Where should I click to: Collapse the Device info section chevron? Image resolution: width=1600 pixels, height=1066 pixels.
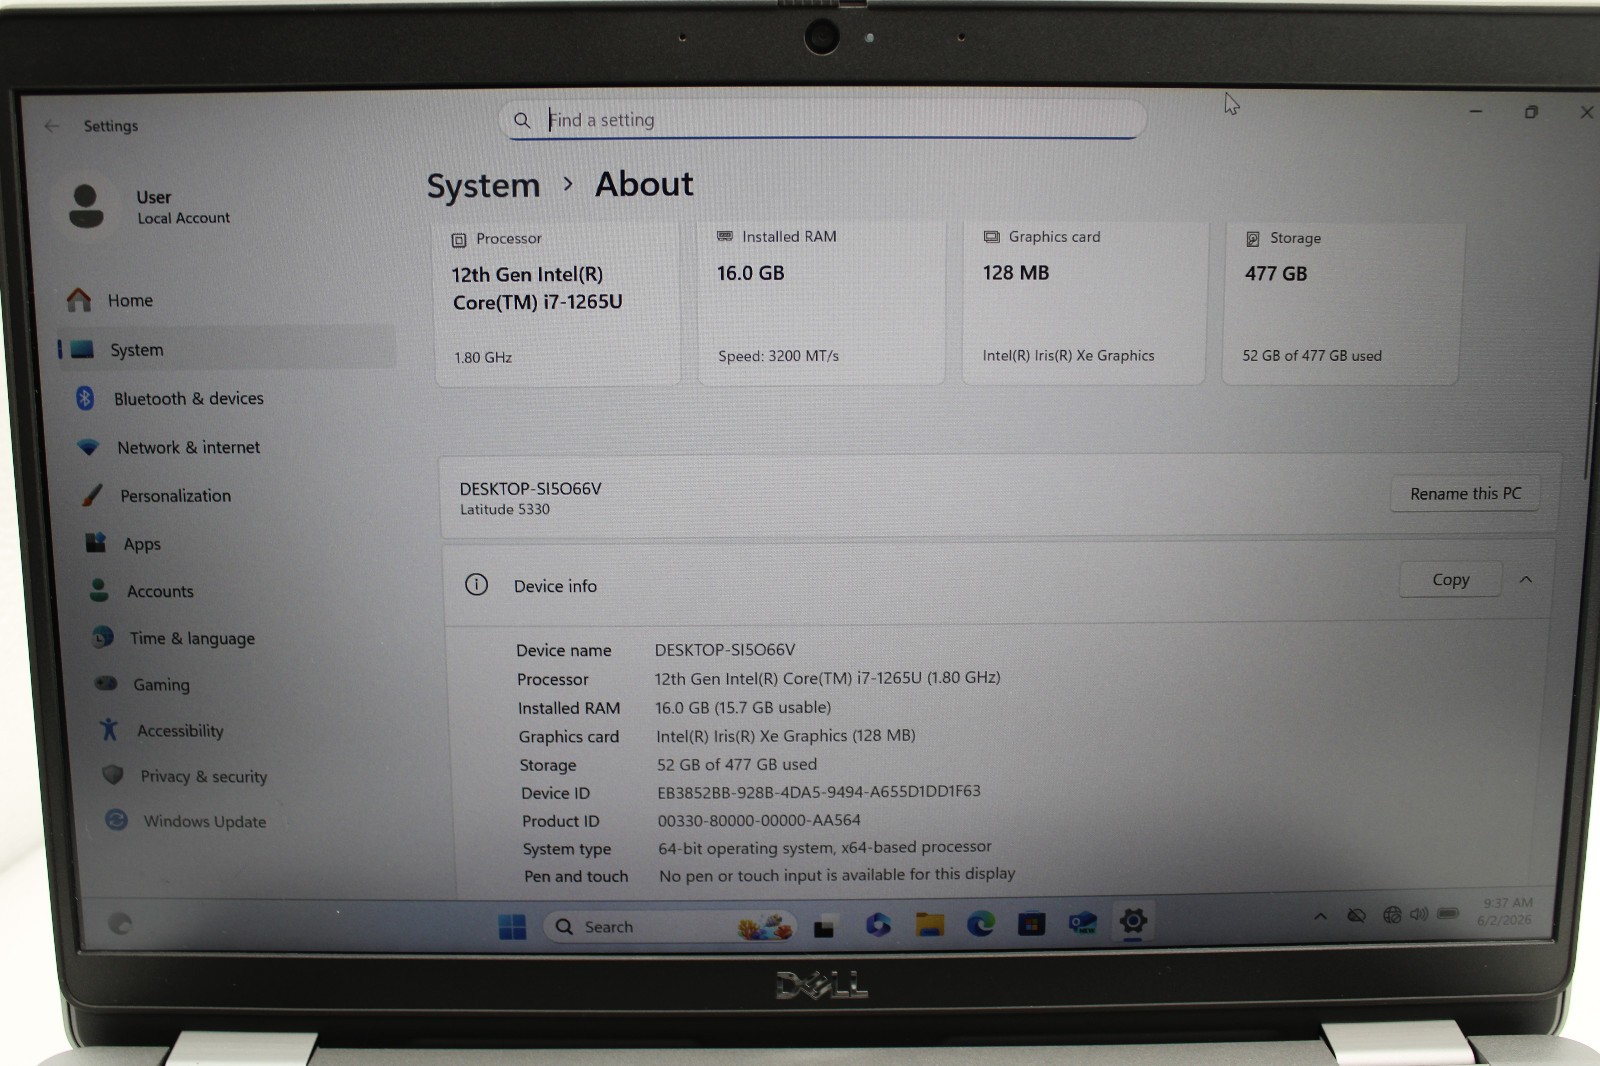(1526, 580)
